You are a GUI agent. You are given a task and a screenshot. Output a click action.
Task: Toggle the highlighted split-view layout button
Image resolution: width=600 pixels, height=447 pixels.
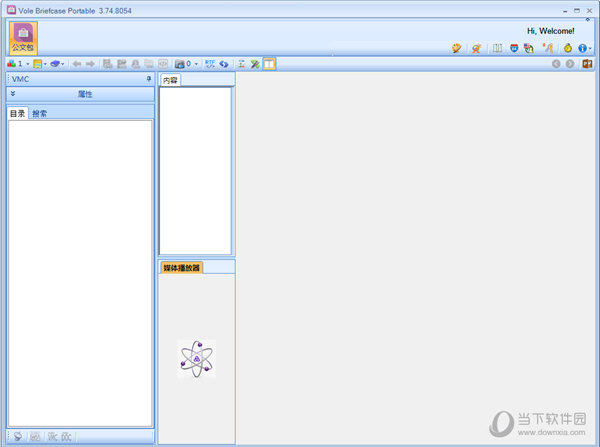270,64
